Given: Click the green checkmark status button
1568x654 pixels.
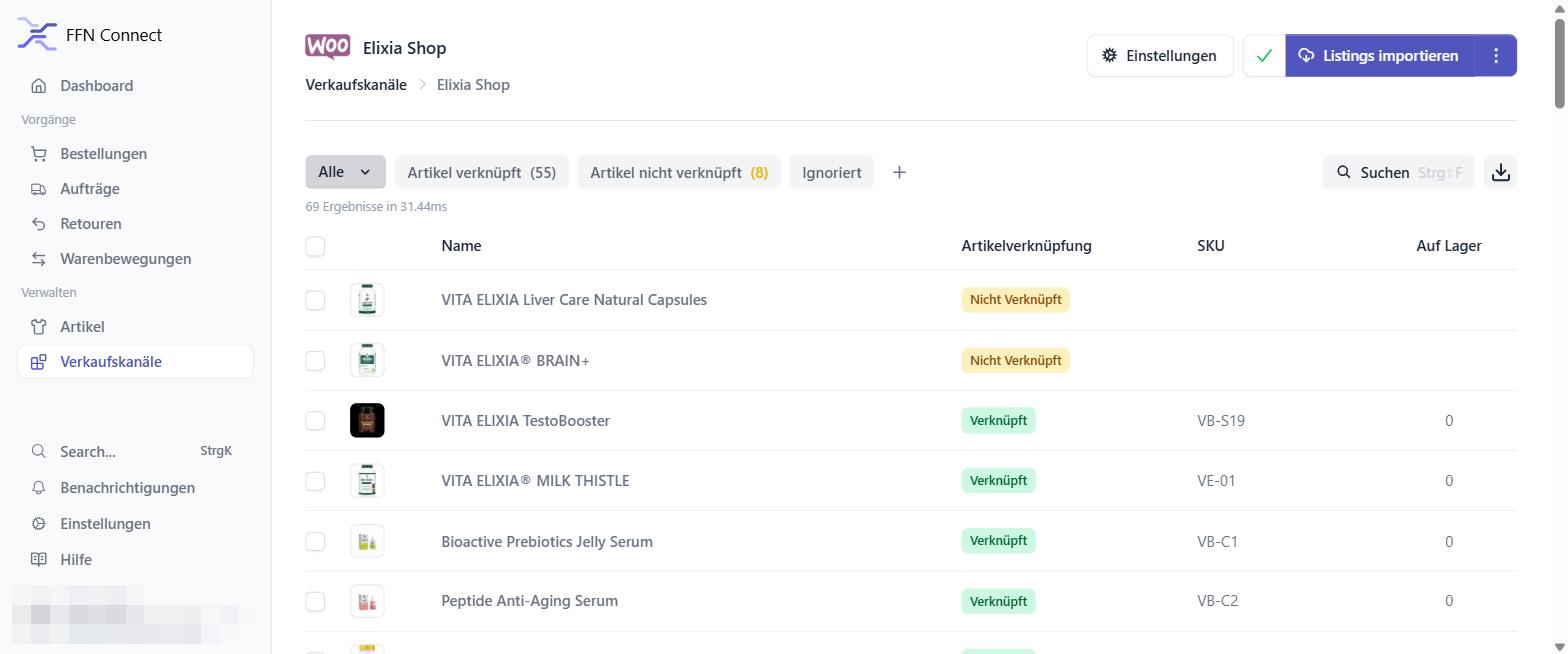Looking at the screenshot, I should 1264,56.
